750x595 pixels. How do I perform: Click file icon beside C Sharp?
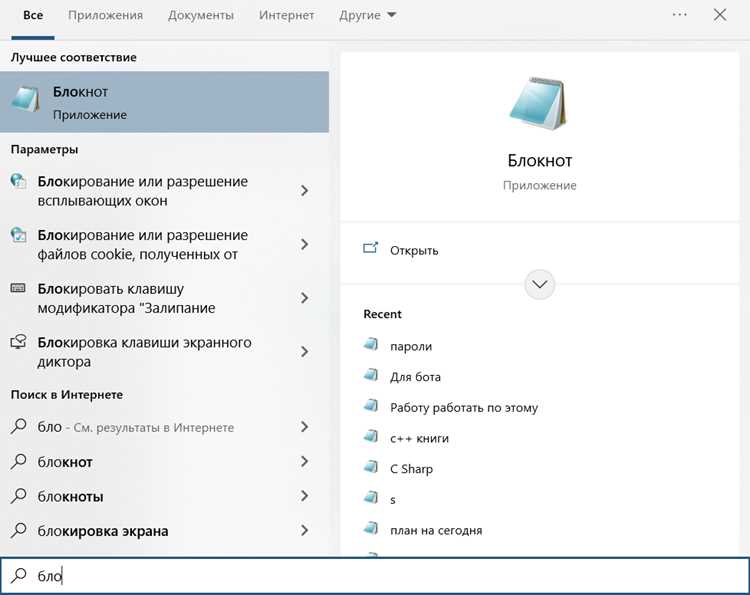[371, 466]
